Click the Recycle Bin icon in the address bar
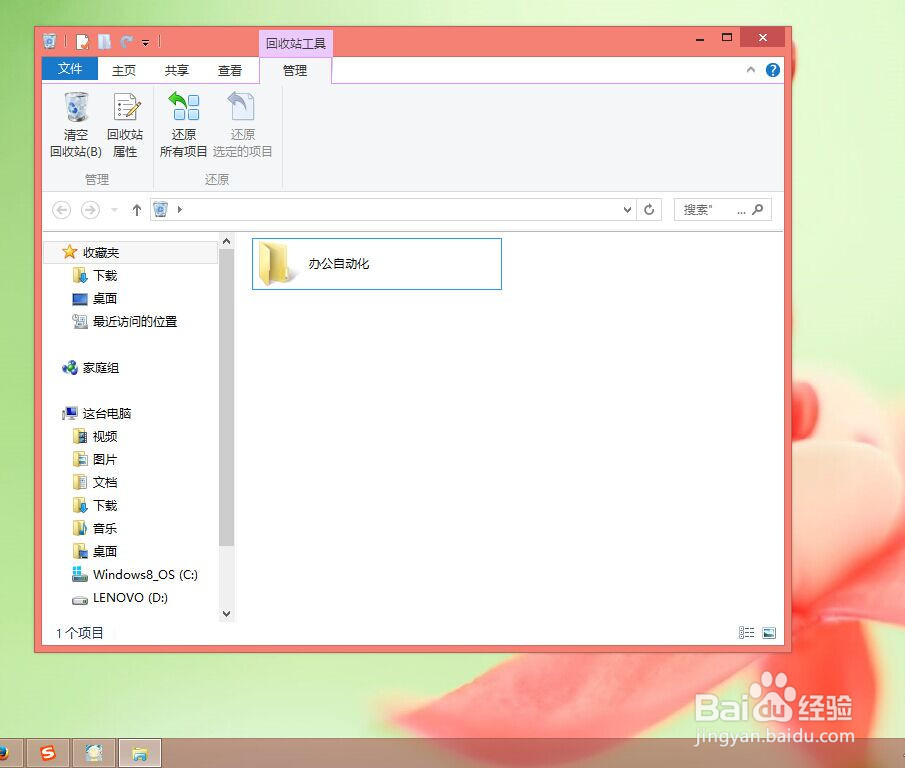 click(160, 209)
